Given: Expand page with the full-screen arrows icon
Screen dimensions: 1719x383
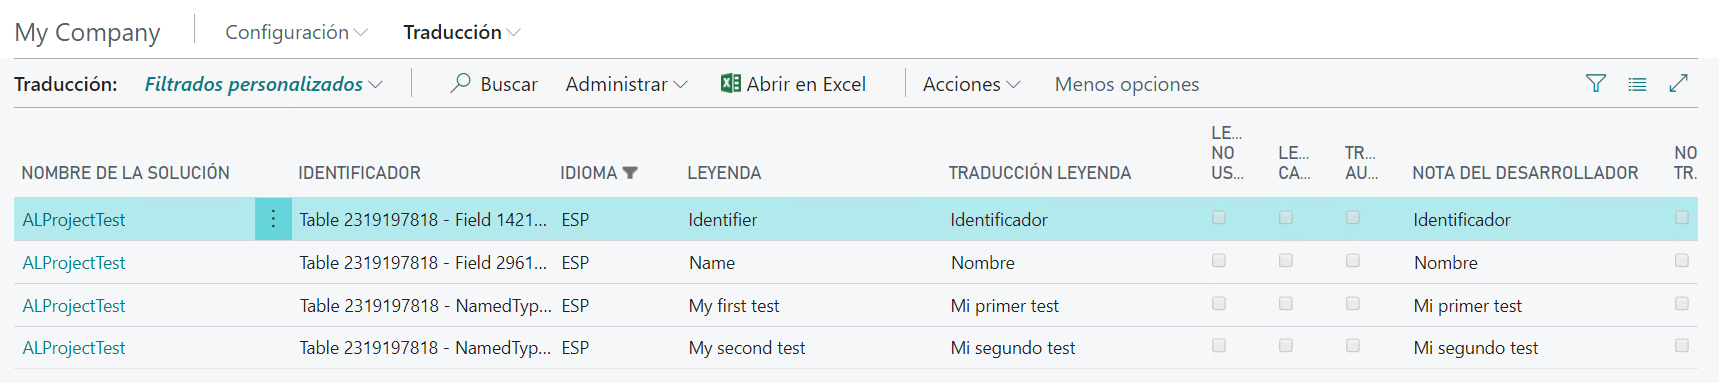Looking at the screenshot, I should pyautogui.click(x=1679, y=83).
